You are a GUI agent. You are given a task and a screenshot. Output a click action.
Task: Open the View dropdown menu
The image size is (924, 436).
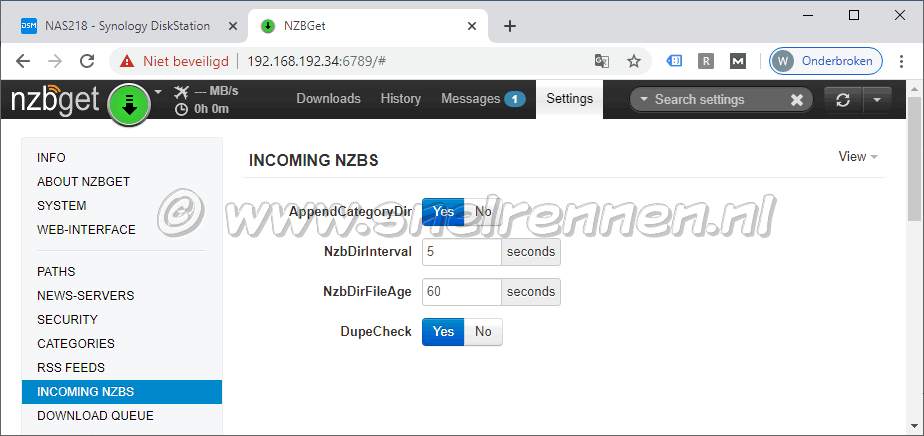[858, 156]
